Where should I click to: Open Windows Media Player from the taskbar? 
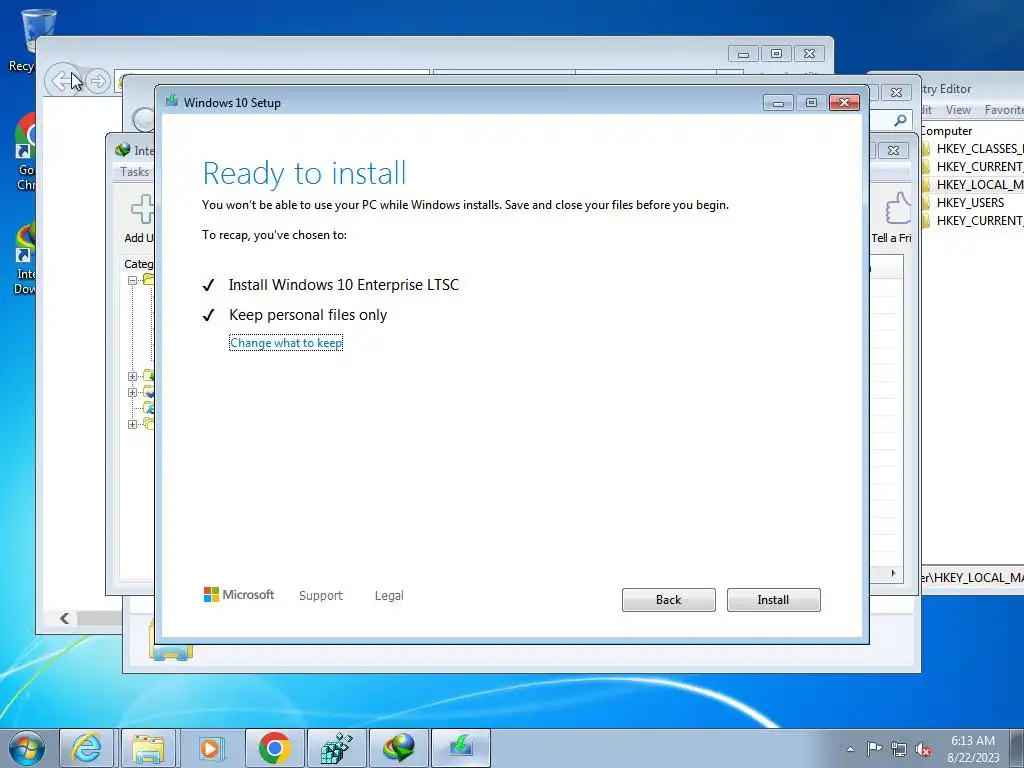[210, 748]
